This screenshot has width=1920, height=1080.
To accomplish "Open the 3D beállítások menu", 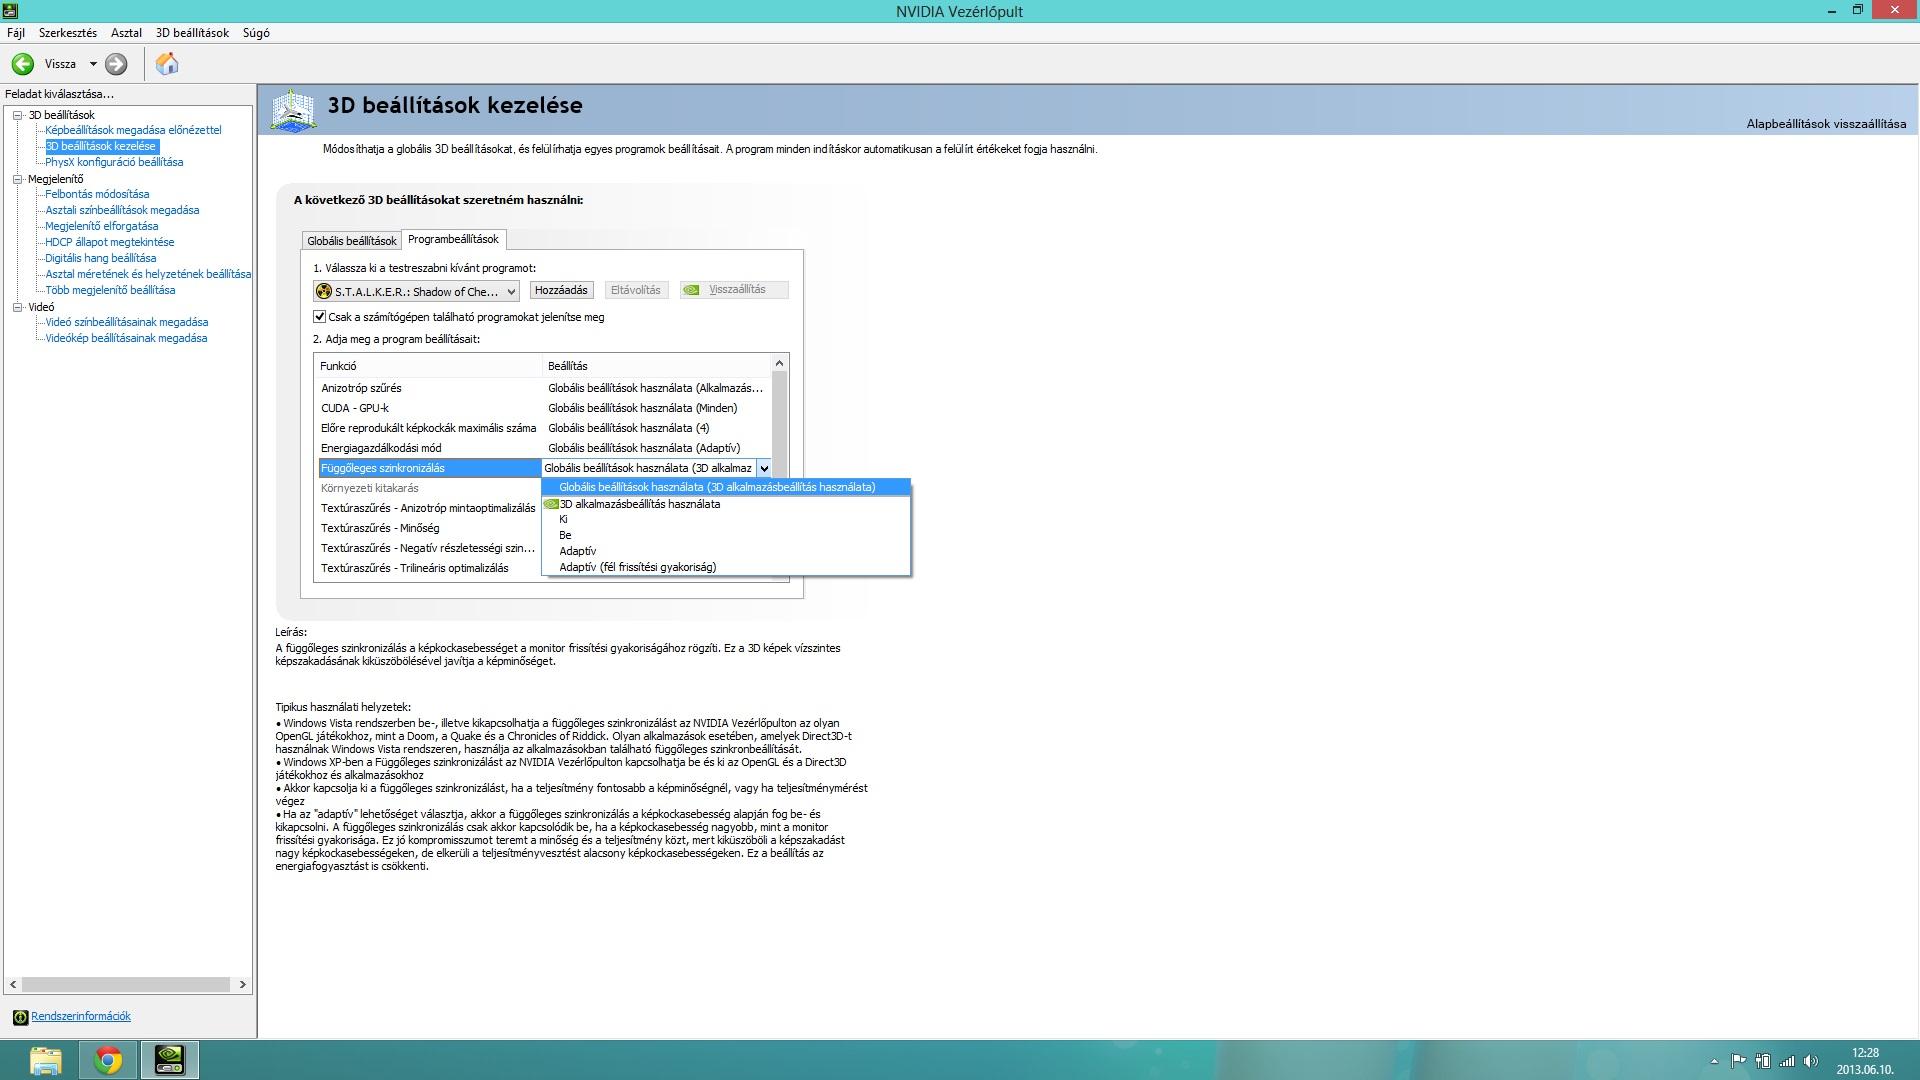I will 192,33.
